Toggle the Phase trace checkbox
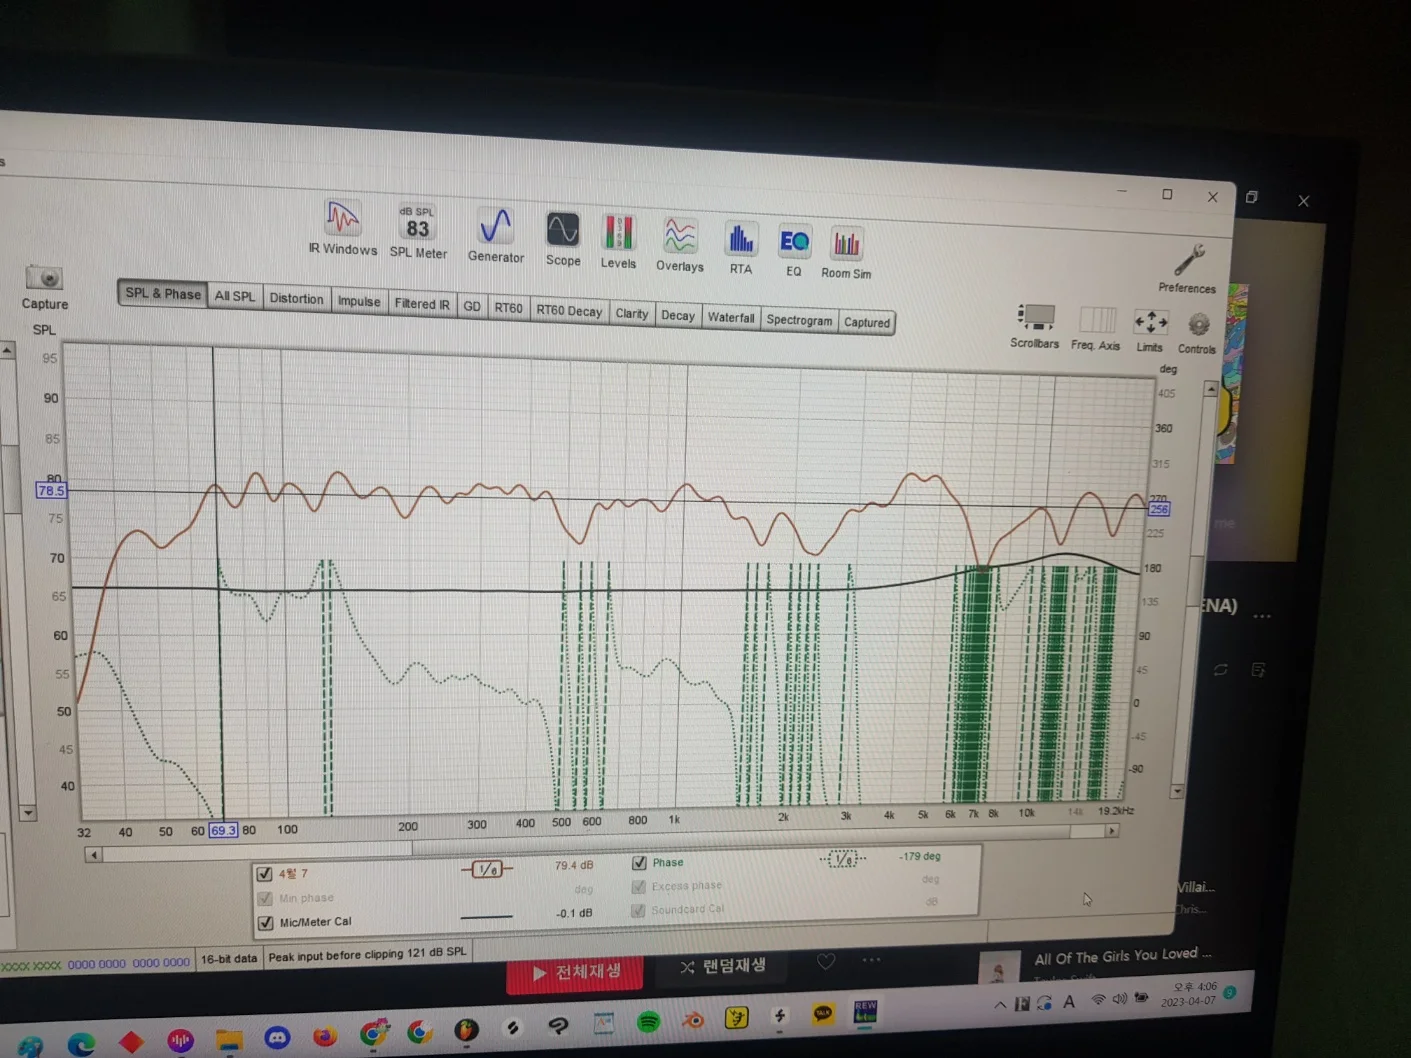The height and width of the screenshot is (1058, 1411). click(x=639, y=862)
